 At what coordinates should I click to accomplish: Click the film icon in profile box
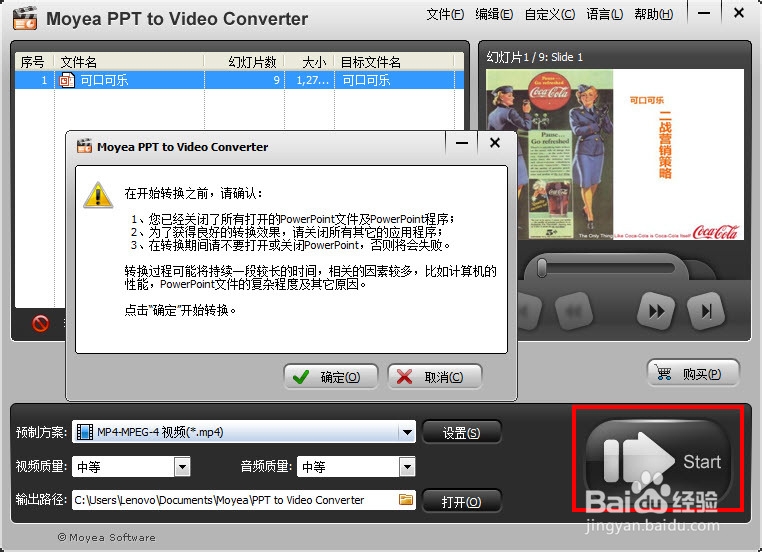(85, 431)
